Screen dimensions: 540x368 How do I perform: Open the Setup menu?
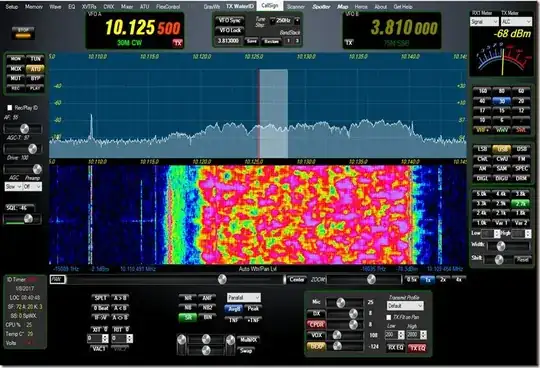[12, 7]
